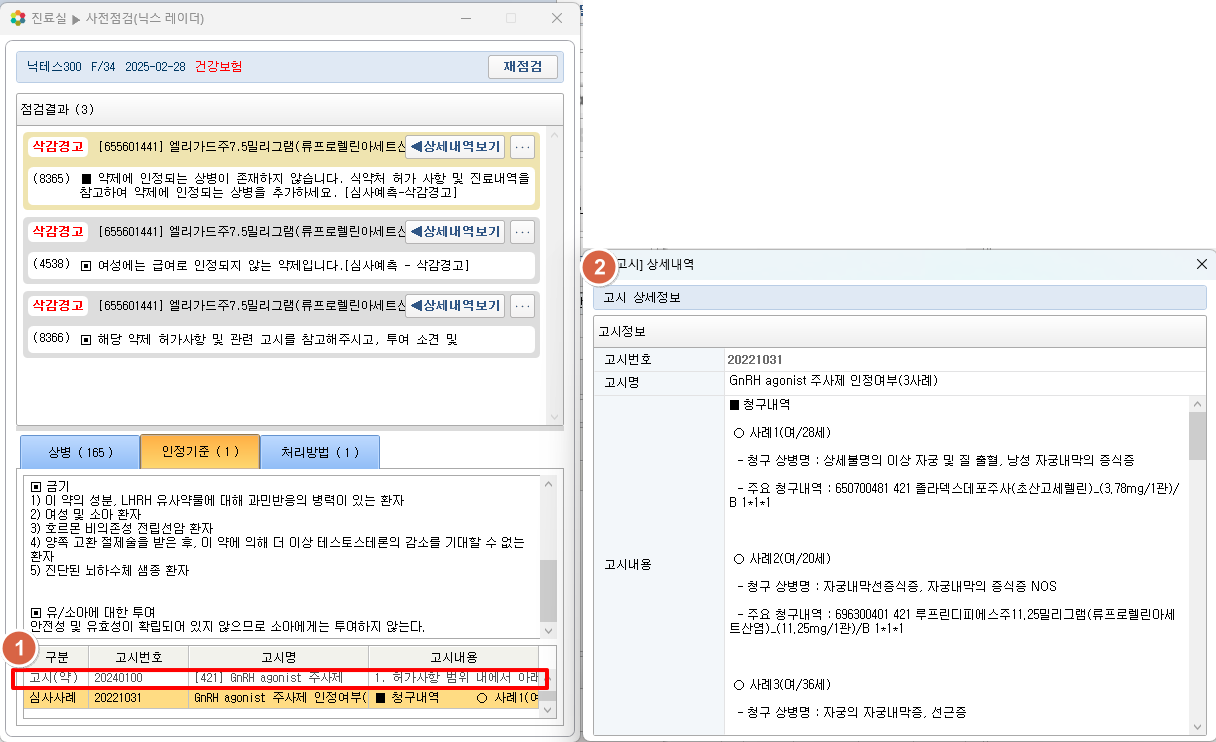Screen dimensions: 1216x742
Task: Click the 재점검 button
Action: (x=523, y=67)
